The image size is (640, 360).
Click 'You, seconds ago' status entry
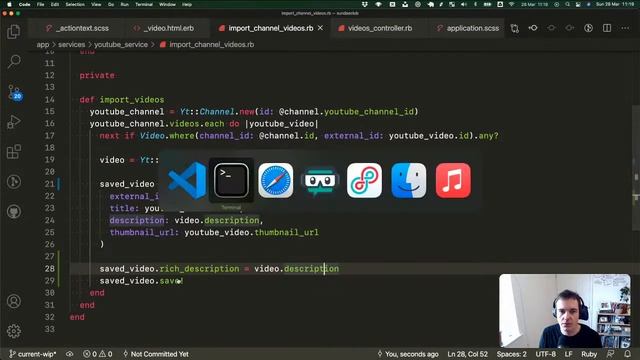coord(408,354)
